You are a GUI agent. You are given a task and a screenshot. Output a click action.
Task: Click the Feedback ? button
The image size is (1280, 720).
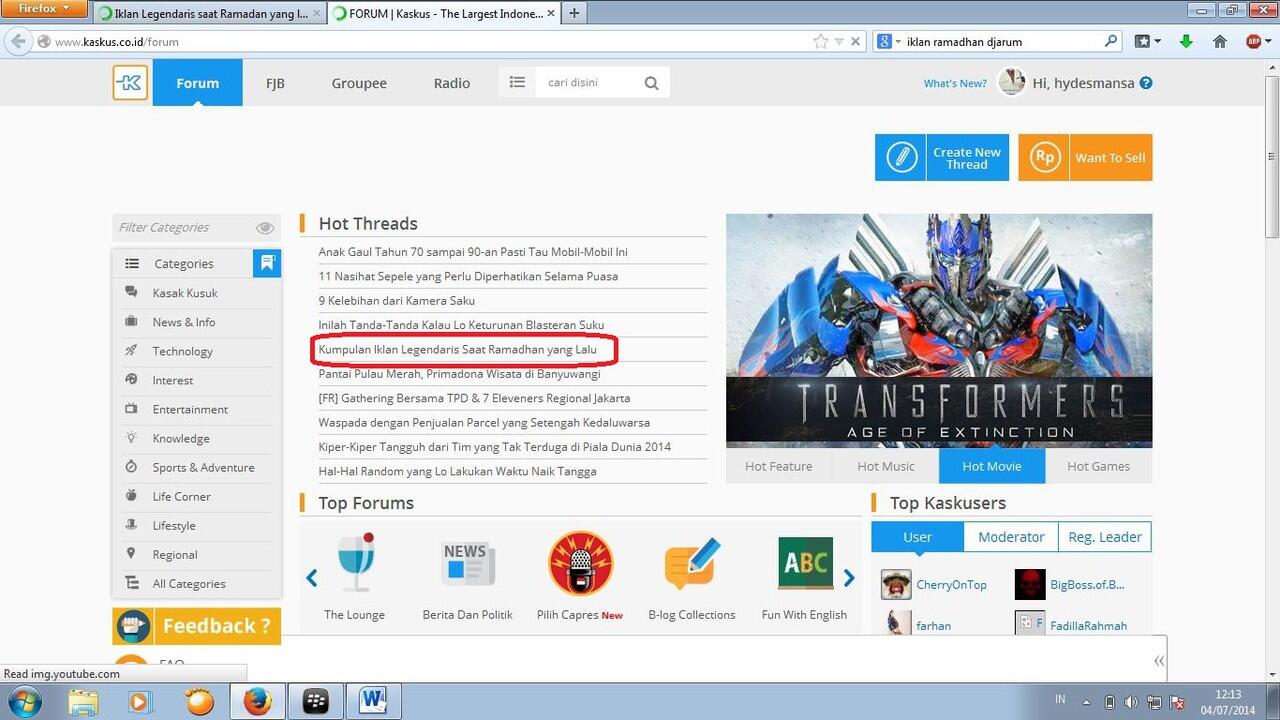tap(196, 626)
